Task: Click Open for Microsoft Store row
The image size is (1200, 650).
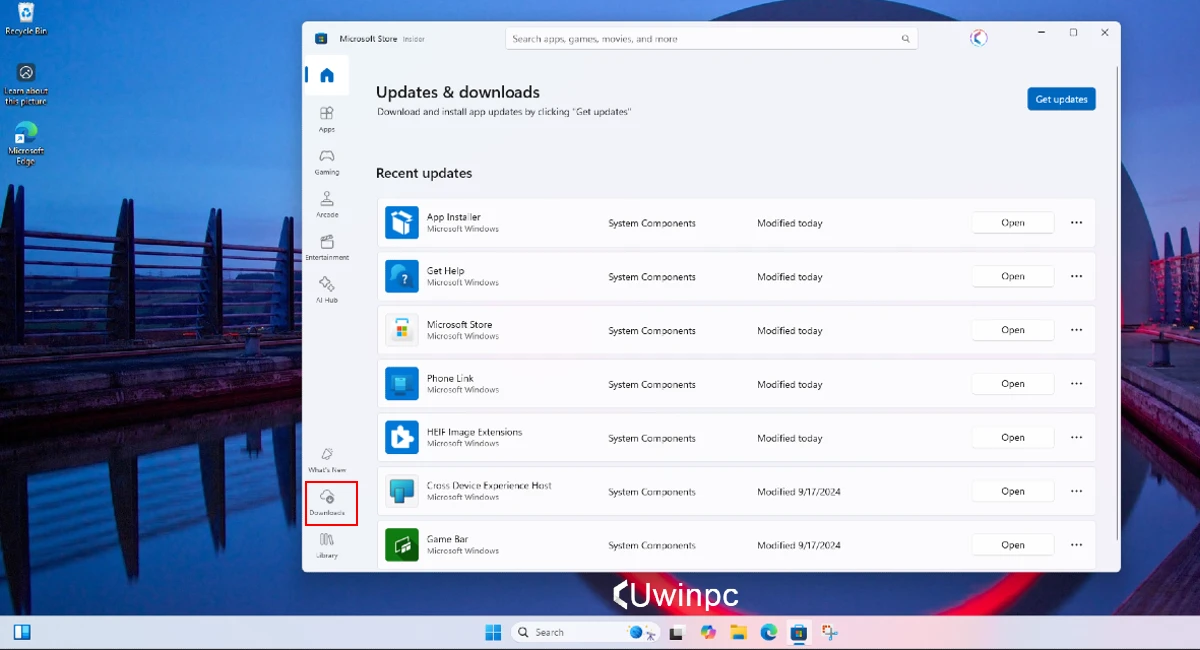Action: pos(1013,330)
